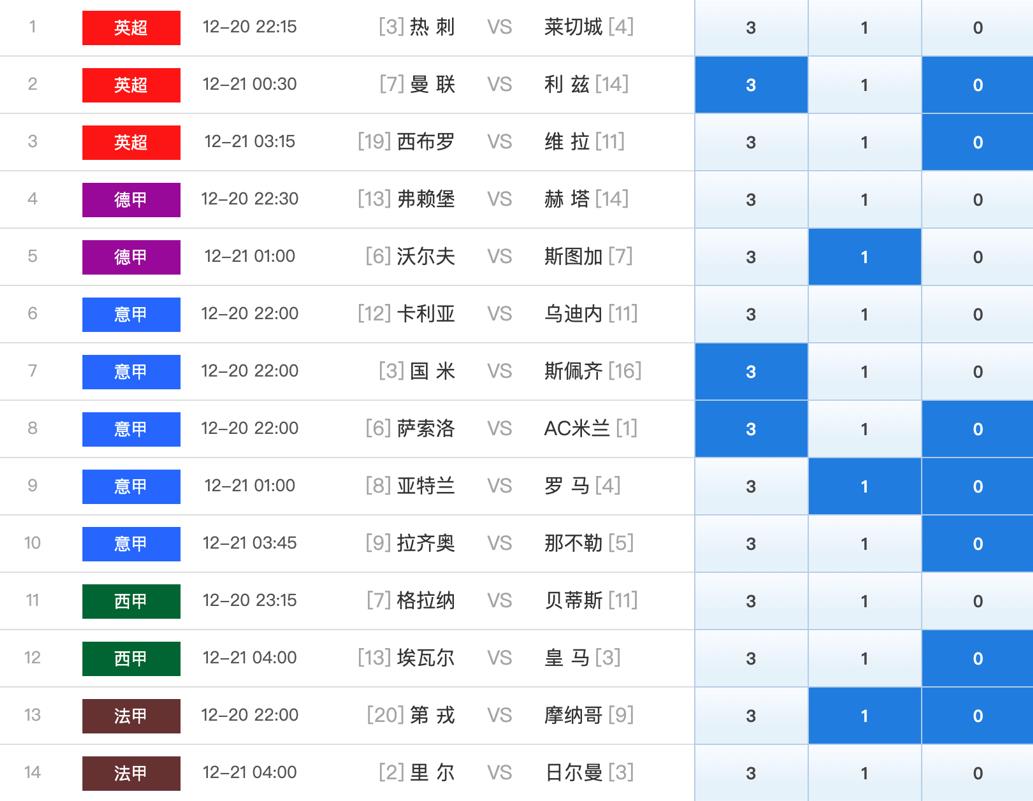This screenshot has width=1033, height=801.
Task: Select the team name 皇马
Action: tap(567, 657)
